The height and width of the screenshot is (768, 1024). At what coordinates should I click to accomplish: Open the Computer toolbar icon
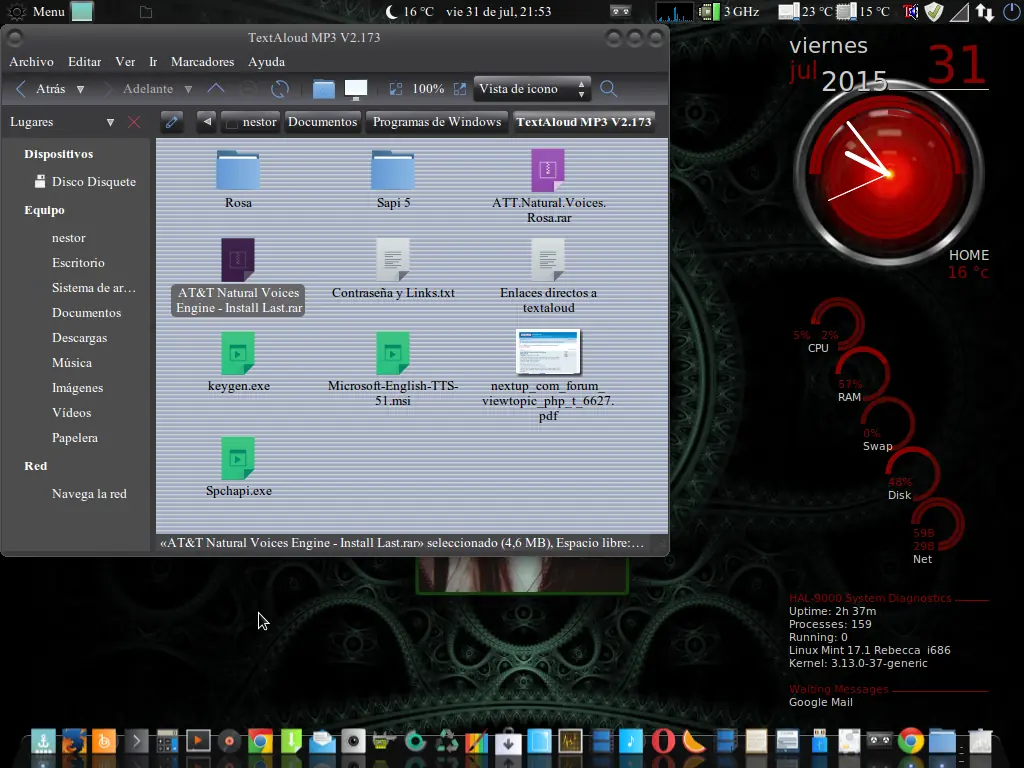(356, 89)
